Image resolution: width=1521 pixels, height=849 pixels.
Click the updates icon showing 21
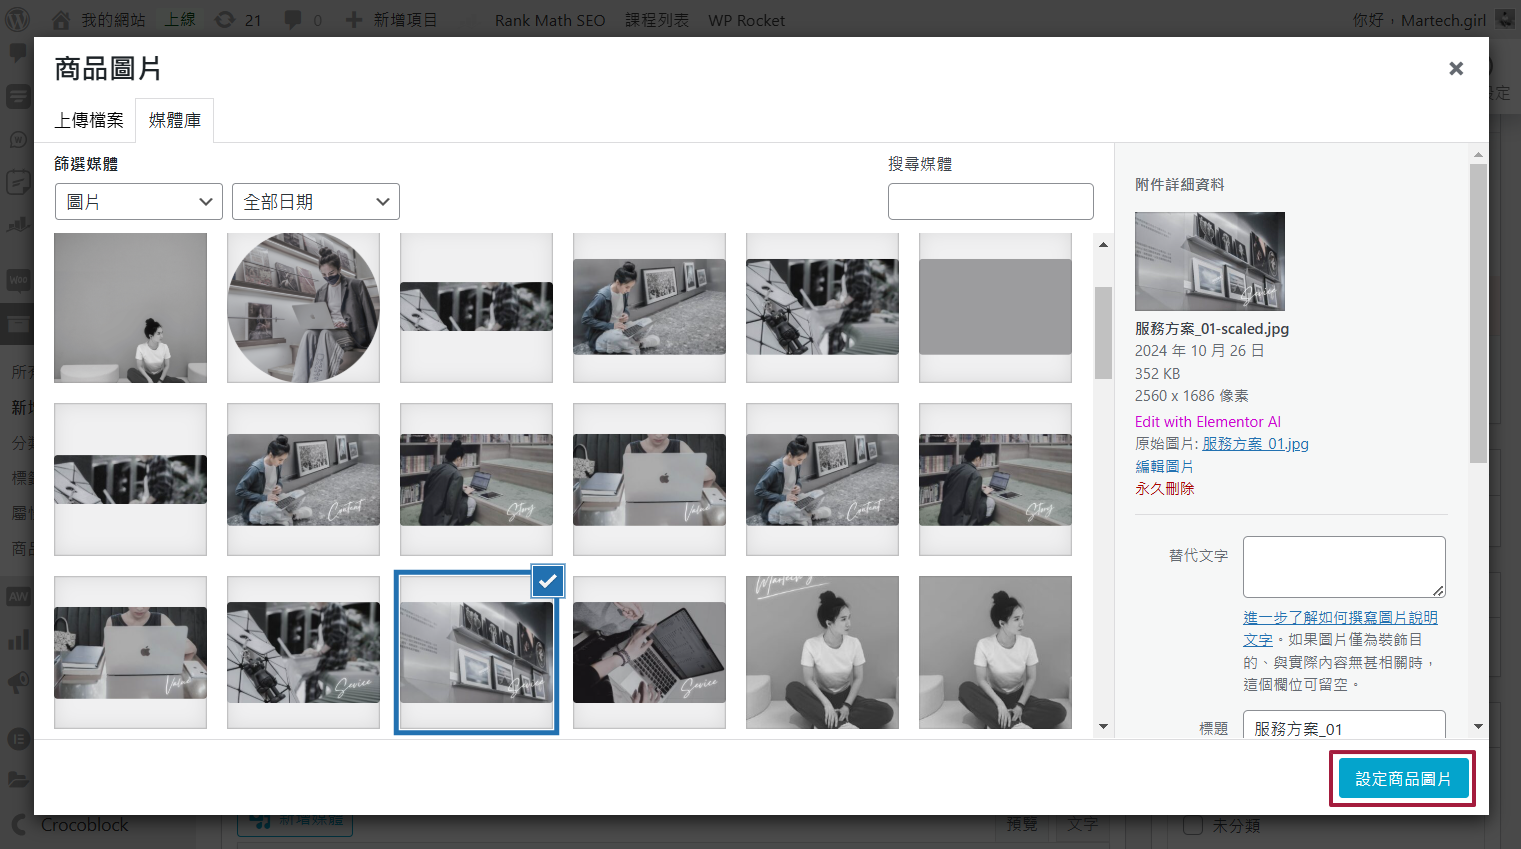226,20
